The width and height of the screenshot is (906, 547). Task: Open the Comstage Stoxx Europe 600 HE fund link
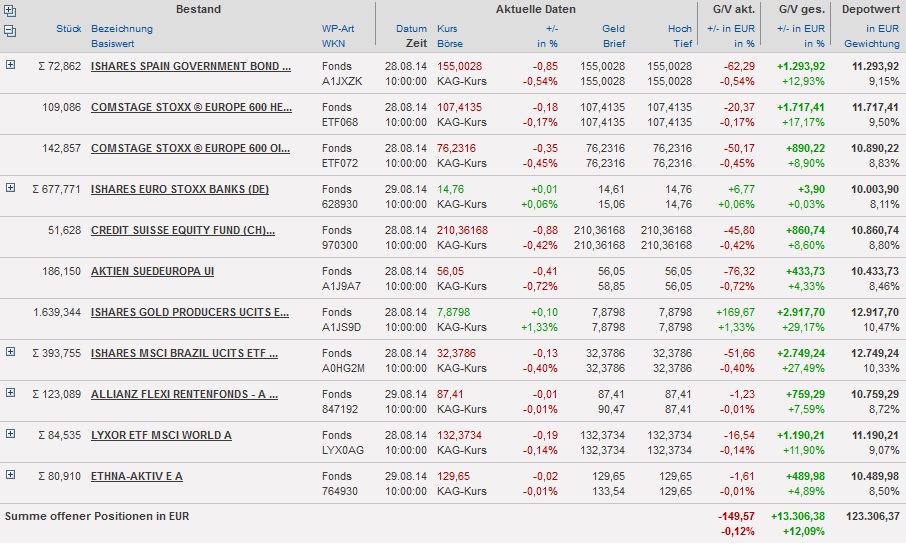[191, 107]
